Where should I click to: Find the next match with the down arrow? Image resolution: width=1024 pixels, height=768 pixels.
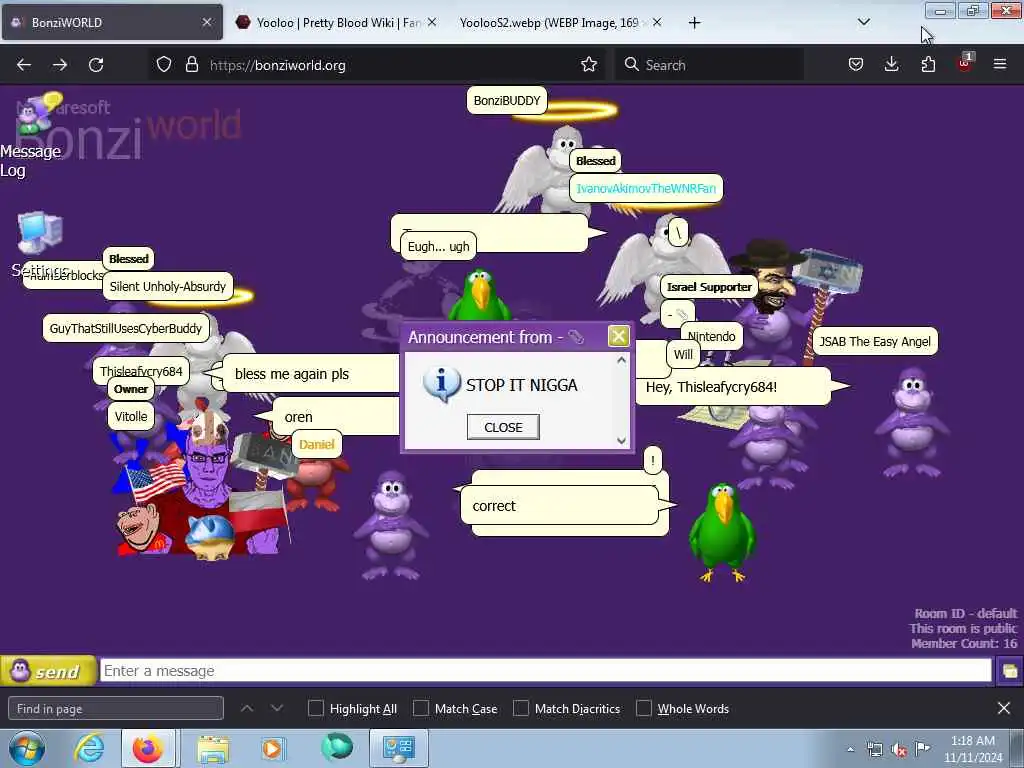click(277, 708)
